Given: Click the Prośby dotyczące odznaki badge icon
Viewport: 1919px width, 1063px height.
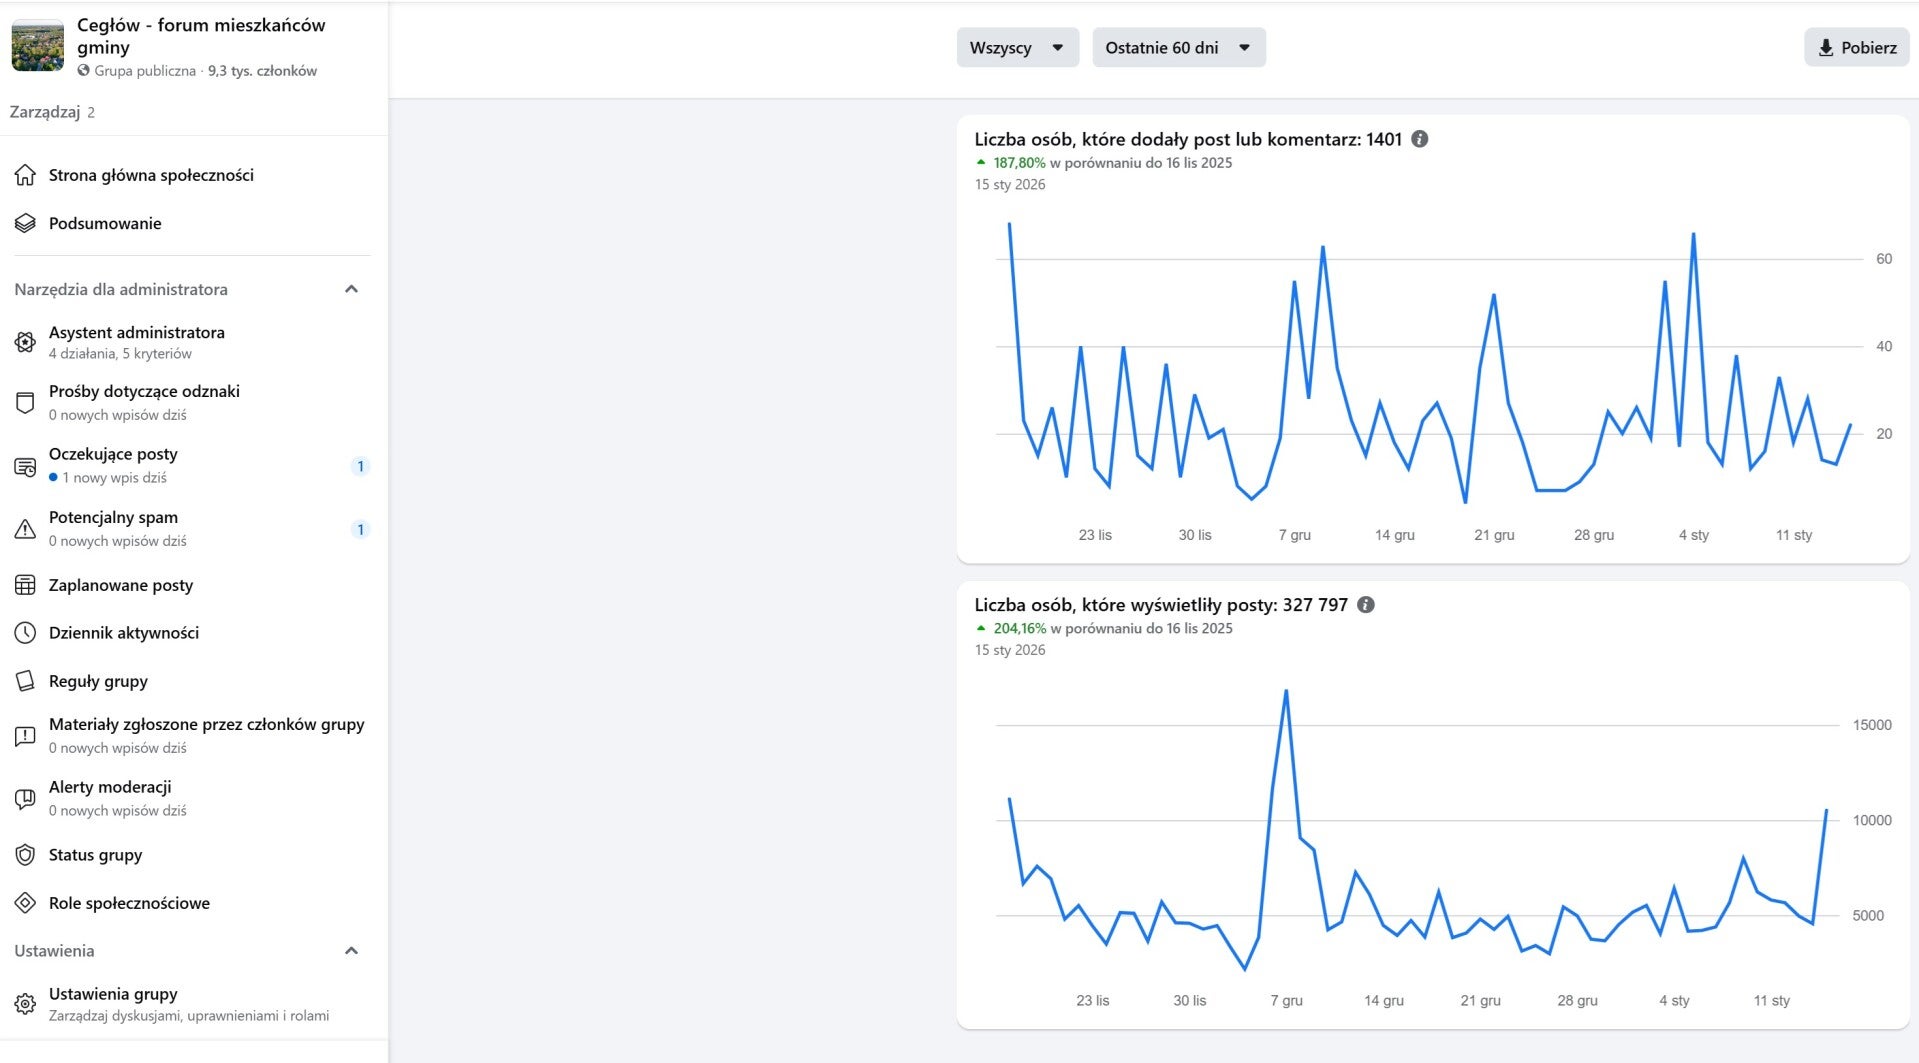Looking at the screenshot, I should pos(25,402).
